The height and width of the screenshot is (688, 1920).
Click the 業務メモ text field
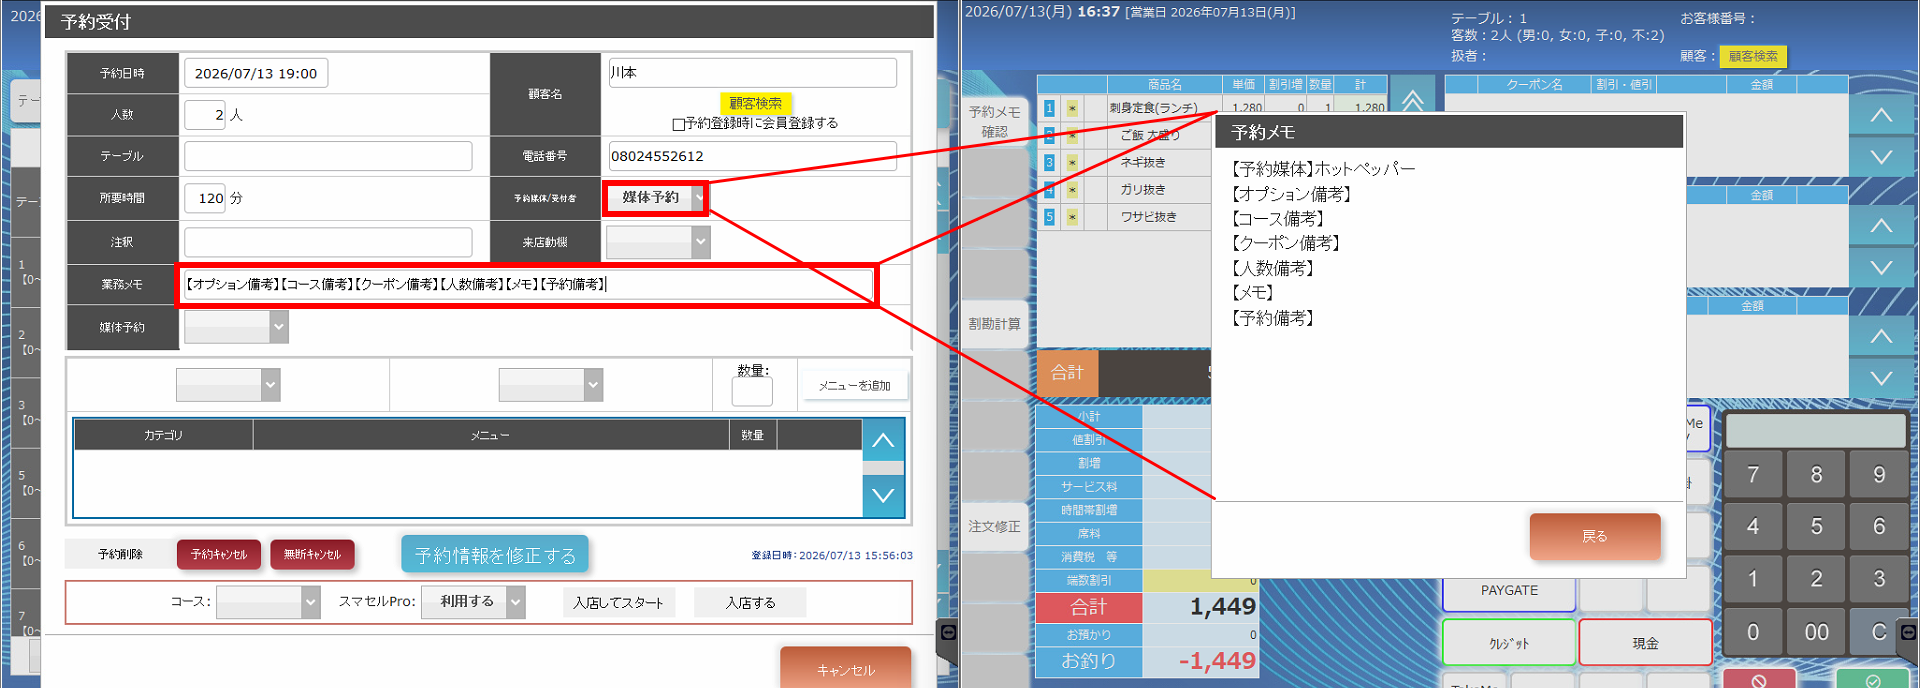click(528, 284)
